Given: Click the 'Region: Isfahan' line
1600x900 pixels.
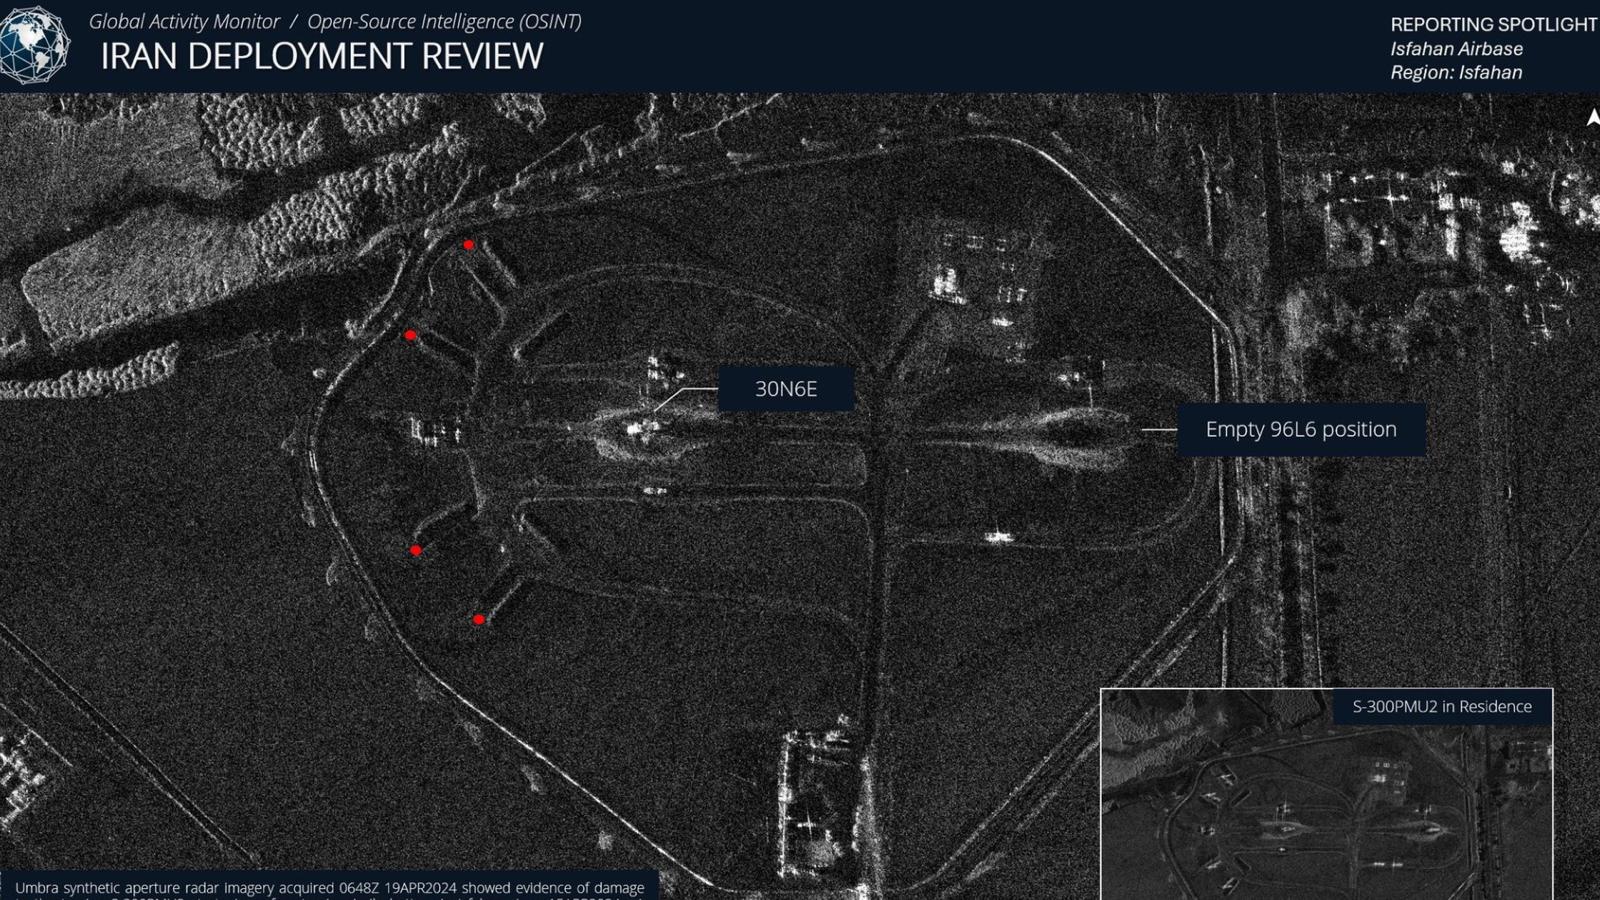Looking at the screenshot, I should pyautogui.click(x=1456, y=73).
